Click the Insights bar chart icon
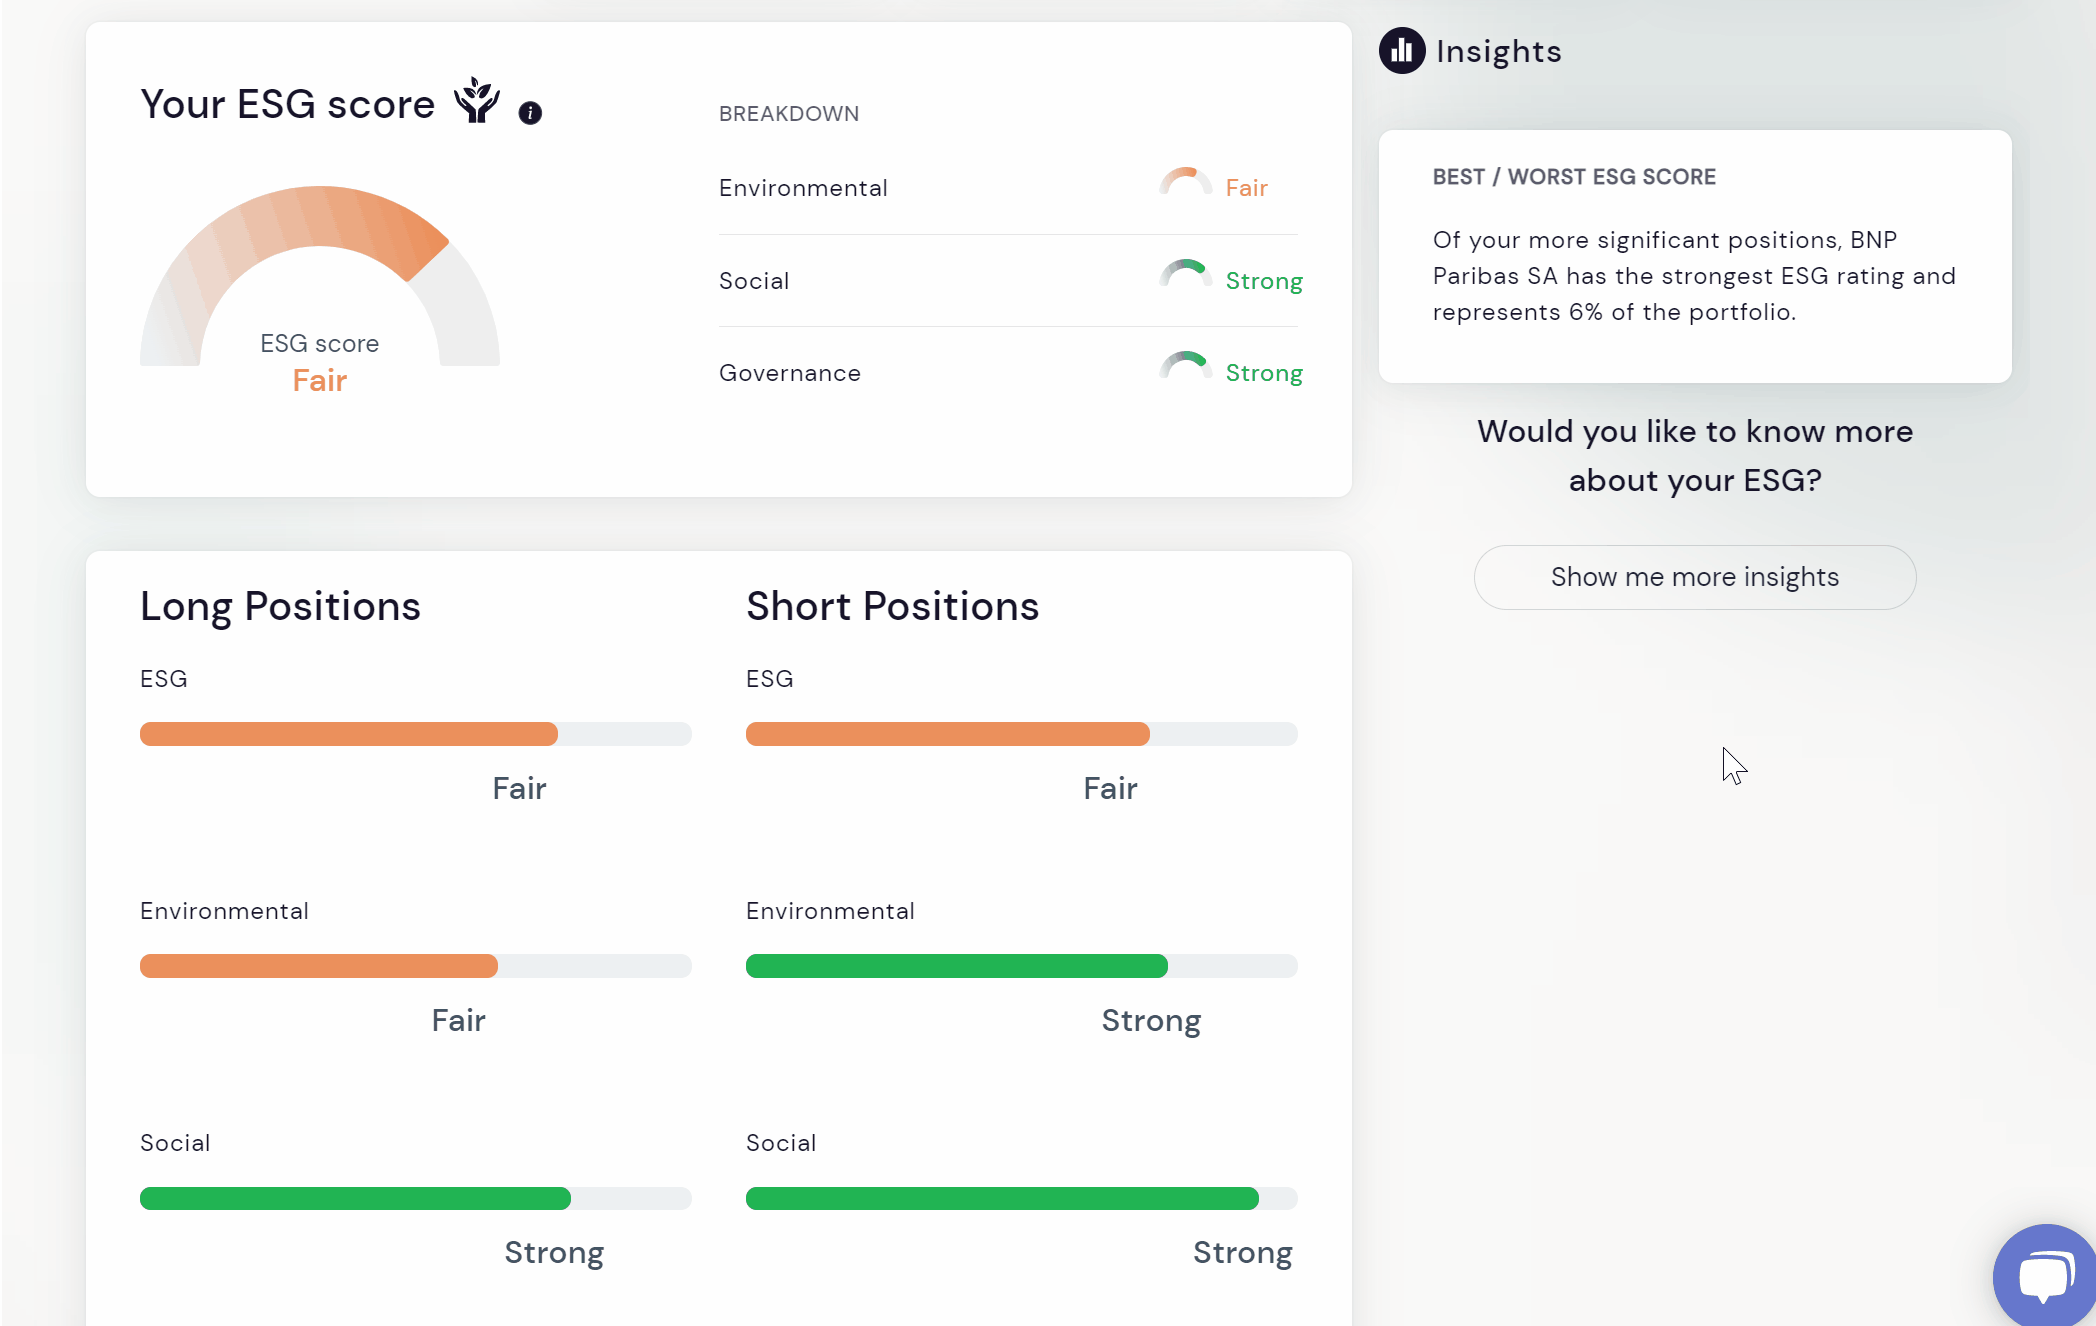The height and width of the screenshot is (1326, 2096). 1402,51
